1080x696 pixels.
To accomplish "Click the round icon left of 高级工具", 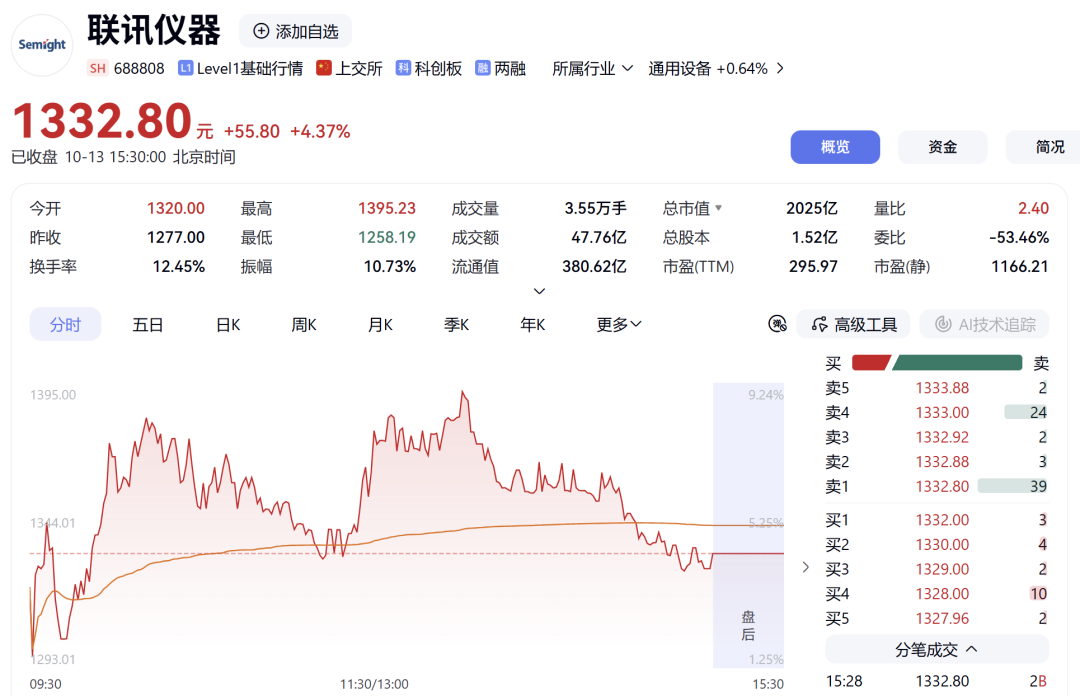I will [x=778, y=324].
